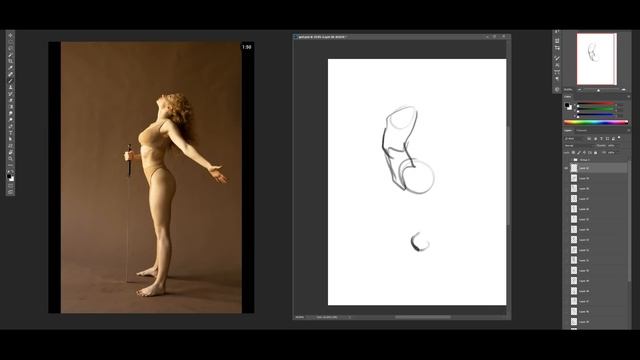Click the canvas horizontal scrollbar
Image resolution: width=640 pixels, height=360 pixels.
pyautogui.click(x=423, y=317)
